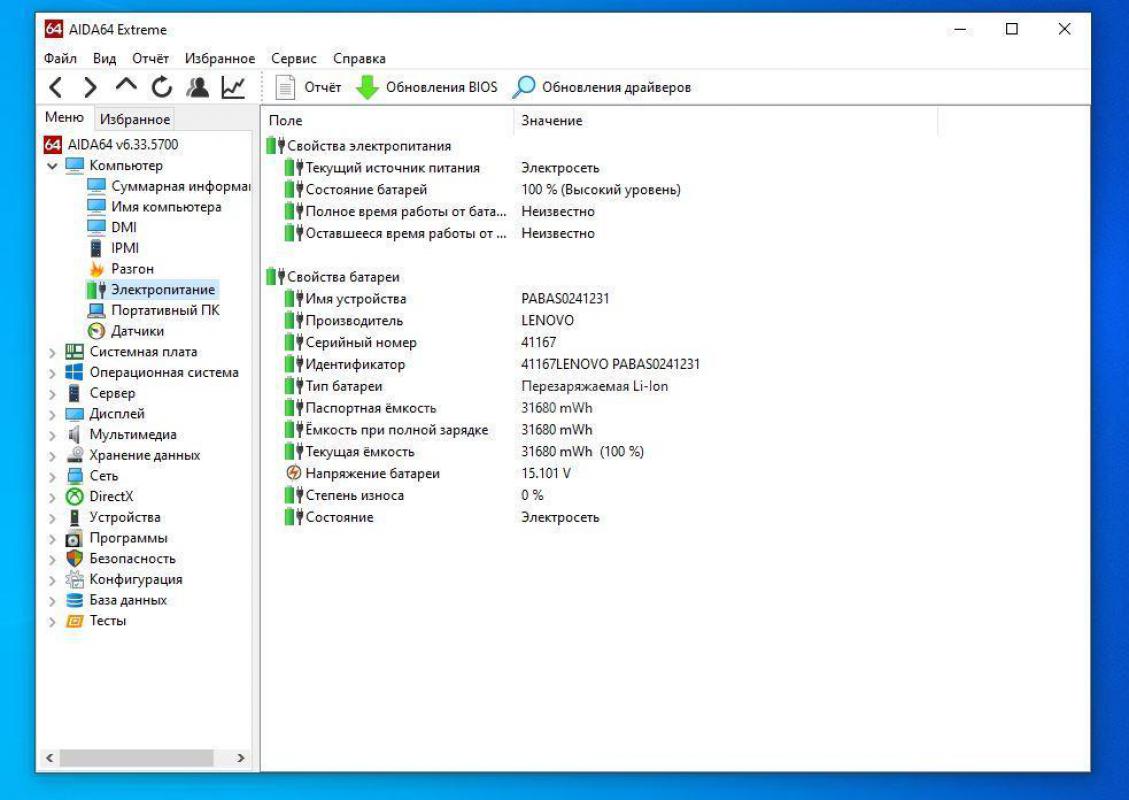Click the Forward navigation arrow
The image size is (1129, 800).
[x=90, y=88]
